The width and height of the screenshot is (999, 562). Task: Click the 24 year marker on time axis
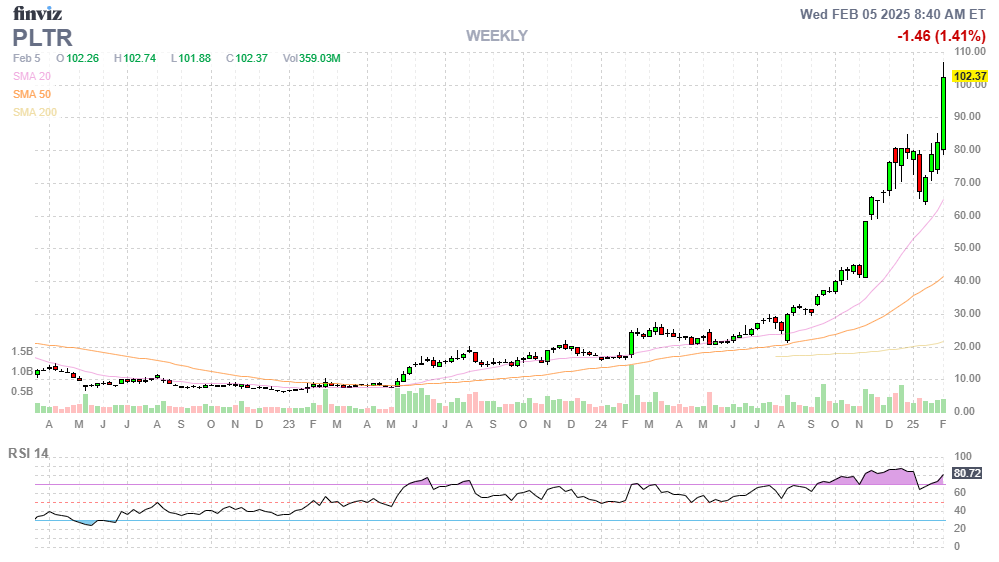[601, 424]
